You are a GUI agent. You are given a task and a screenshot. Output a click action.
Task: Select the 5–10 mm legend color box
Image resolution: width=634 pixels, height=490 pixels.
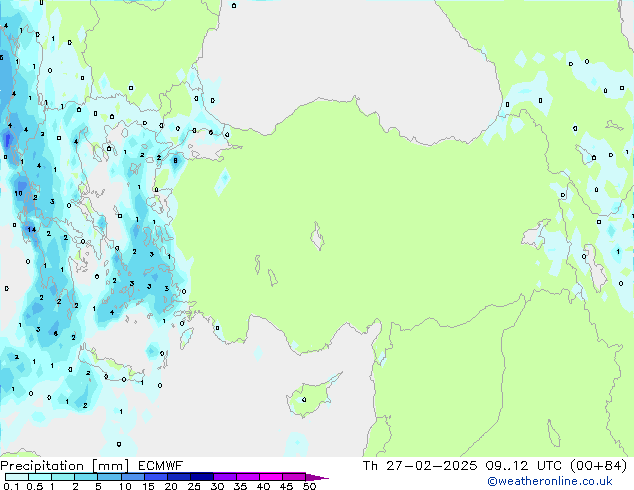109,477
